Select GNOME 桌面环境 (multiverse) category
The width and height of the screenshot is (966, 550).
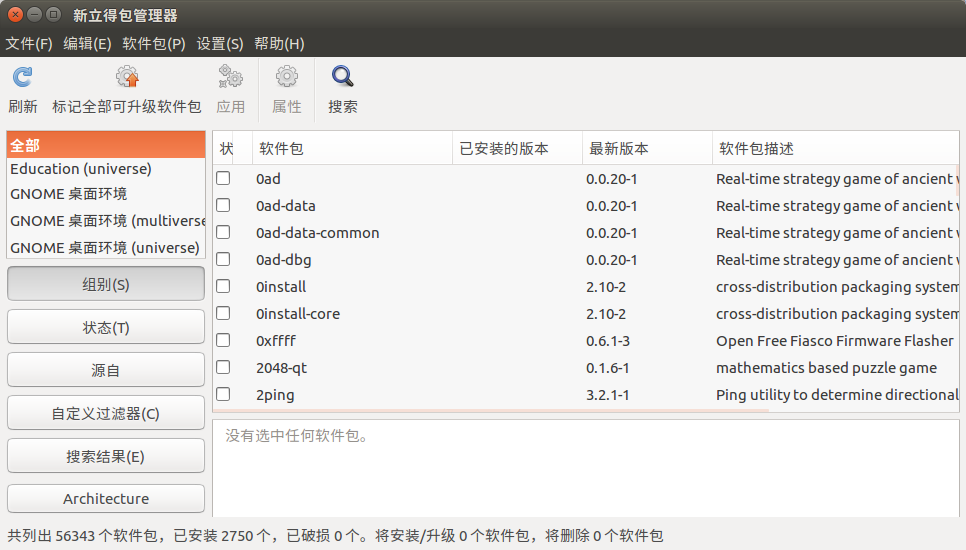pyautogui.click(x=106, y=220)
